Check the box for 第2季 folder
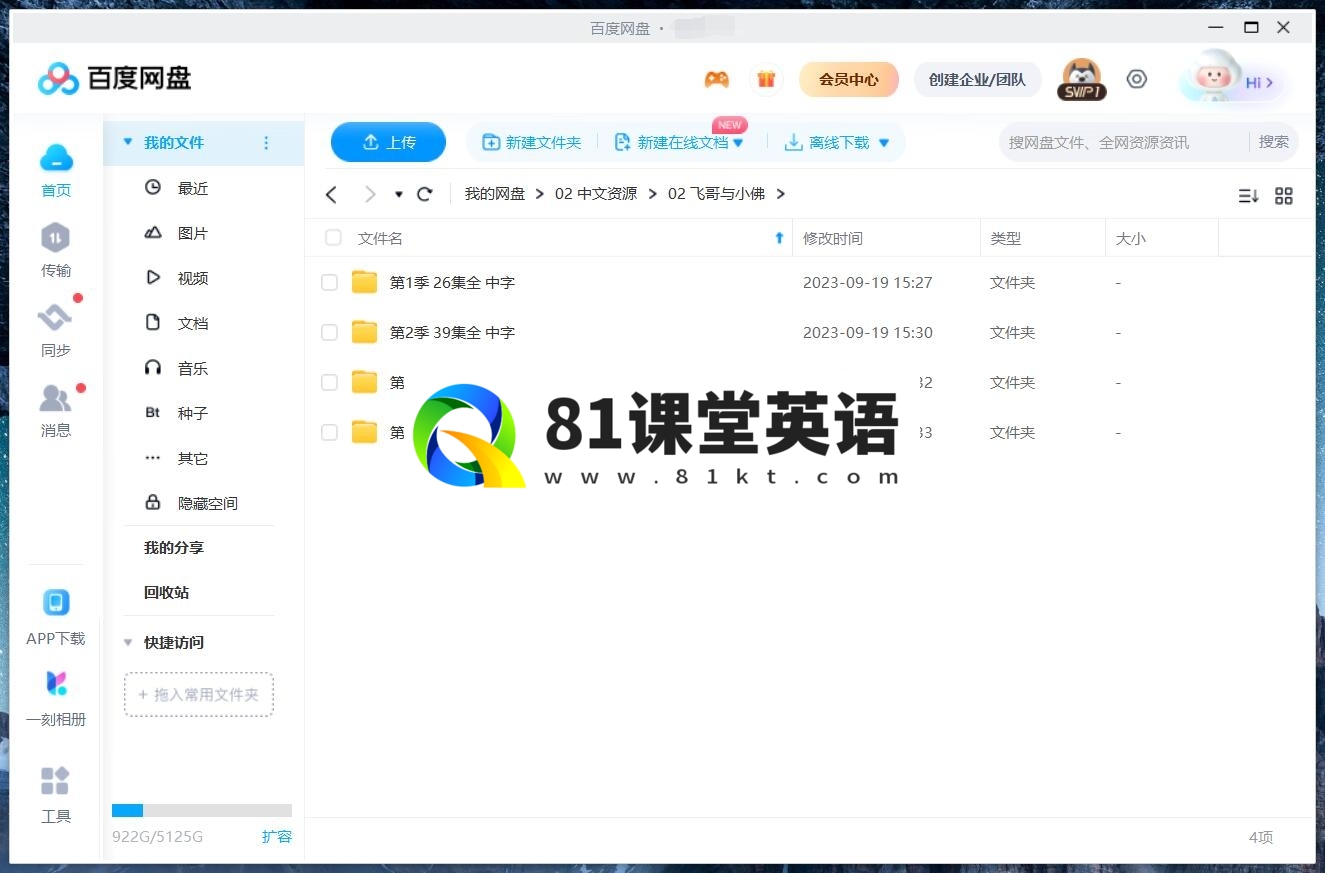 [329, 333]
